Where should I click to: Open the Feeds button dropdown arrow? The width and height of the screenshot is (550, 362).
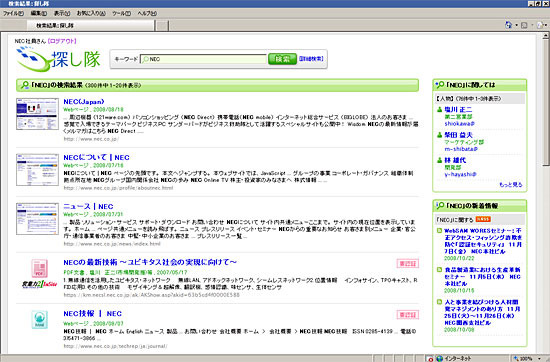click(532, 25)
